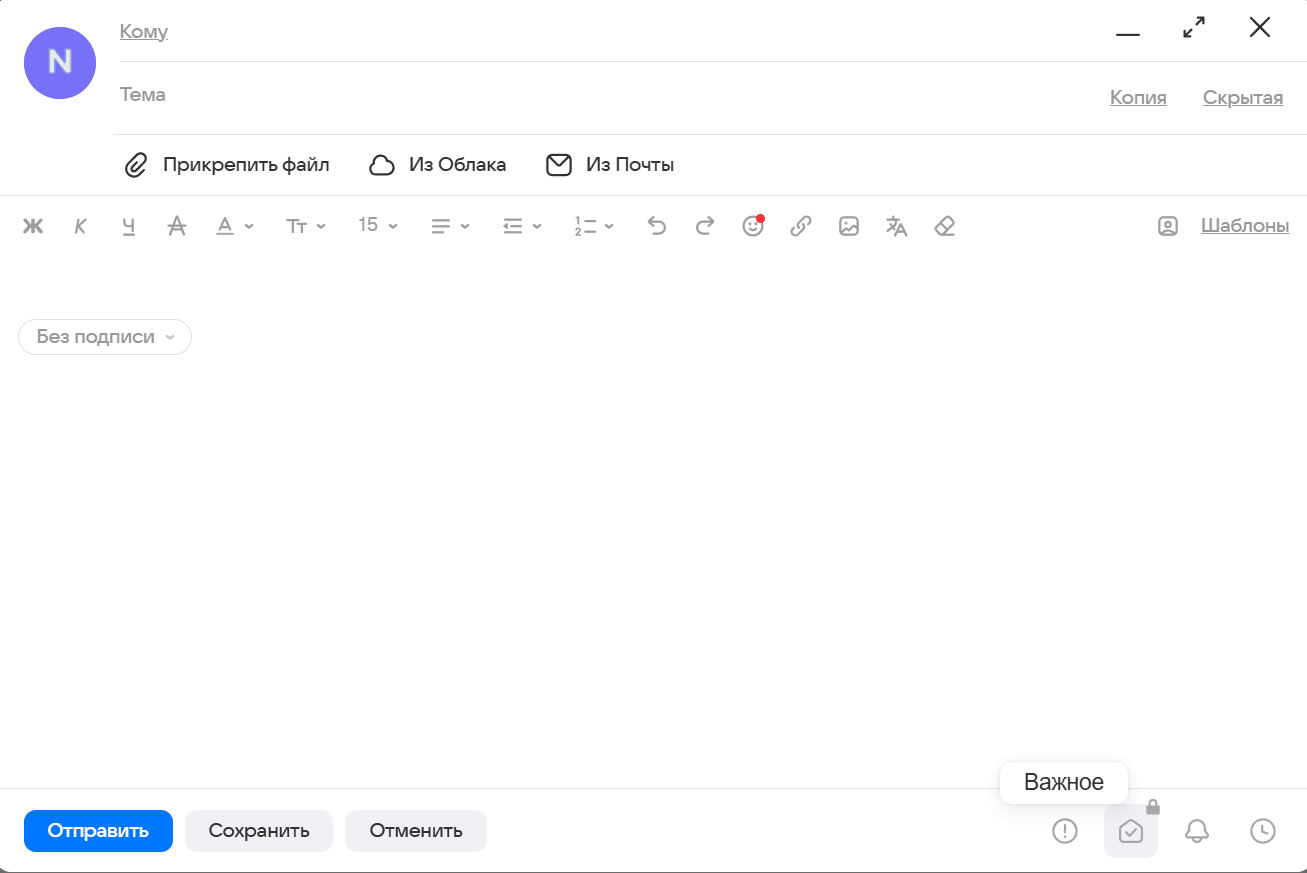Open the font size 15 dropdown
This screenshot has width=1307, height=873.
click(378, 225)
